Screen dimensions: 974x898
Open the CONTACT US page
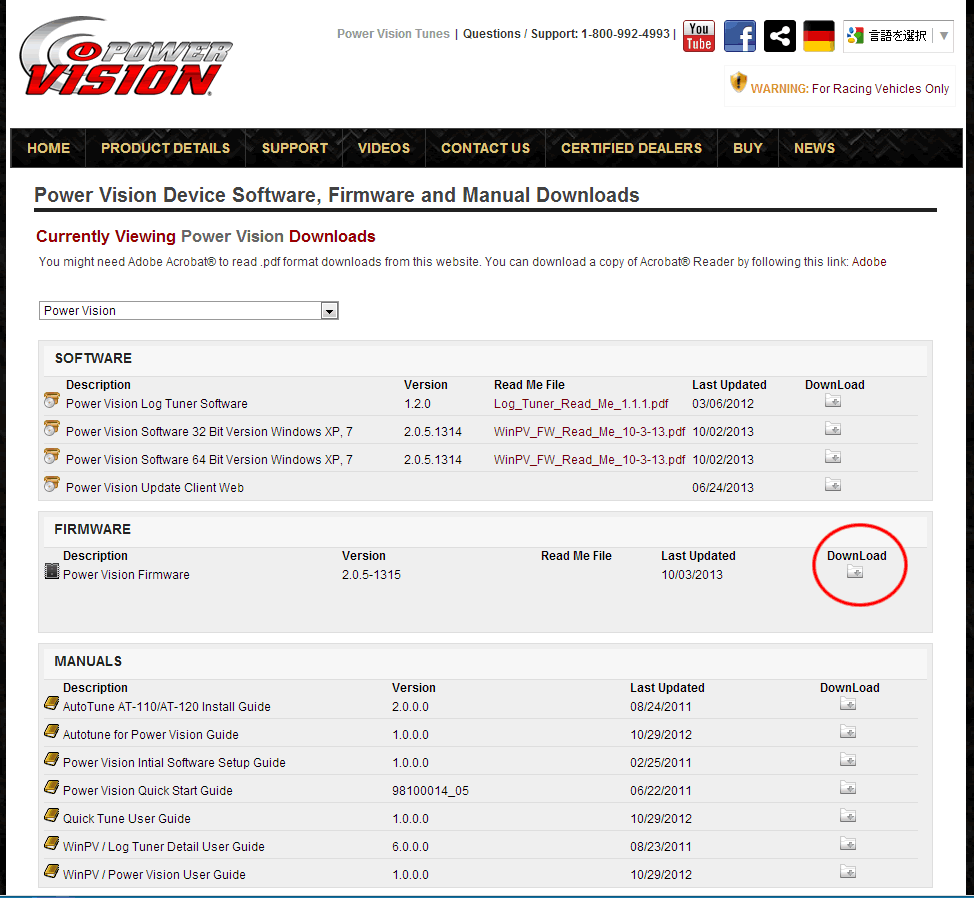pyautogui.click(x=485, y=148)
